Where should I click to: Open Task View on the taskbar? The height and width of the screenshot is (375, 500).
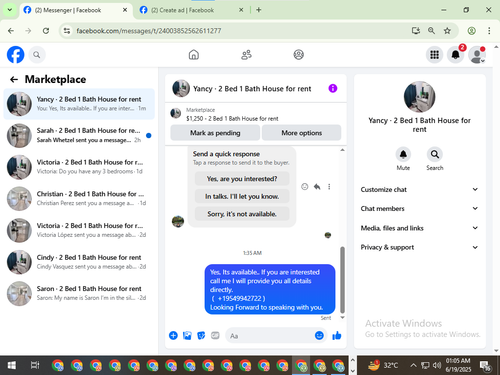(35, 365)
